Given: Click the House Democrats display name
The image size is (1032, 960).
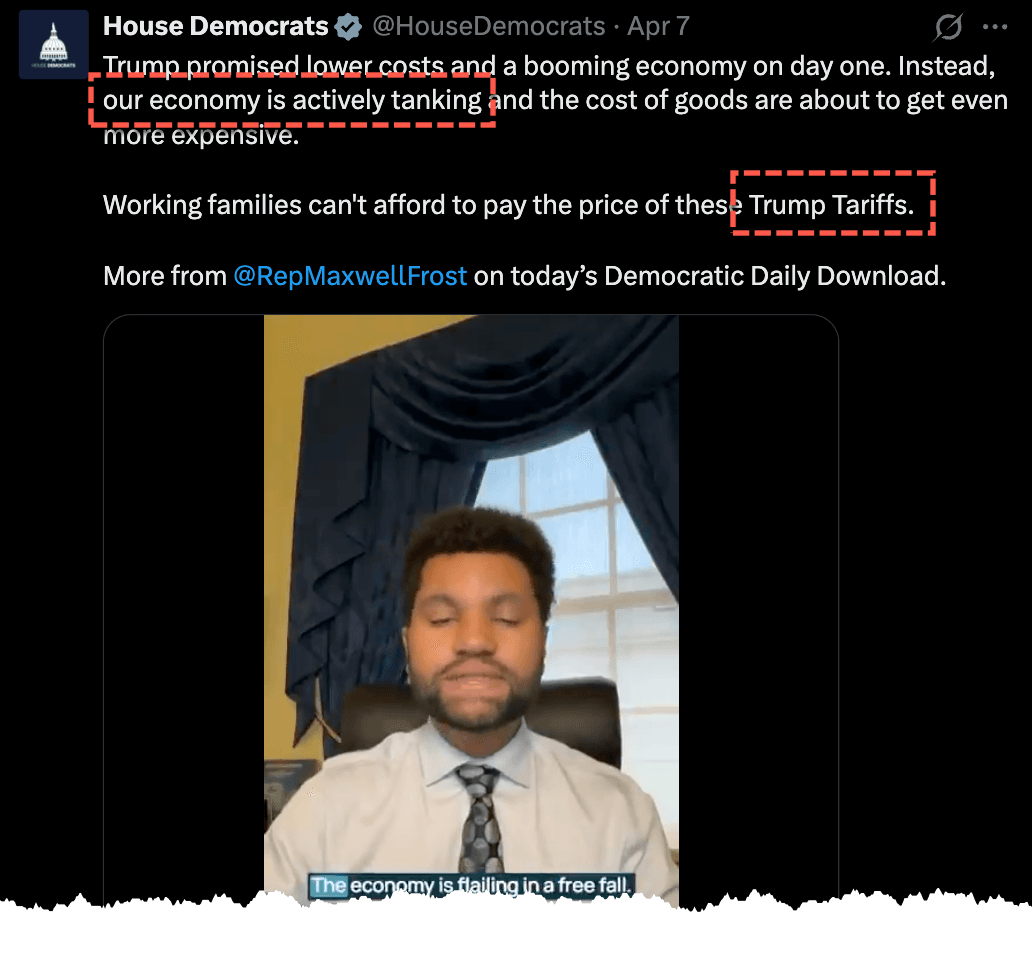Looking at the screenshot, I should [x=215, y=26].
